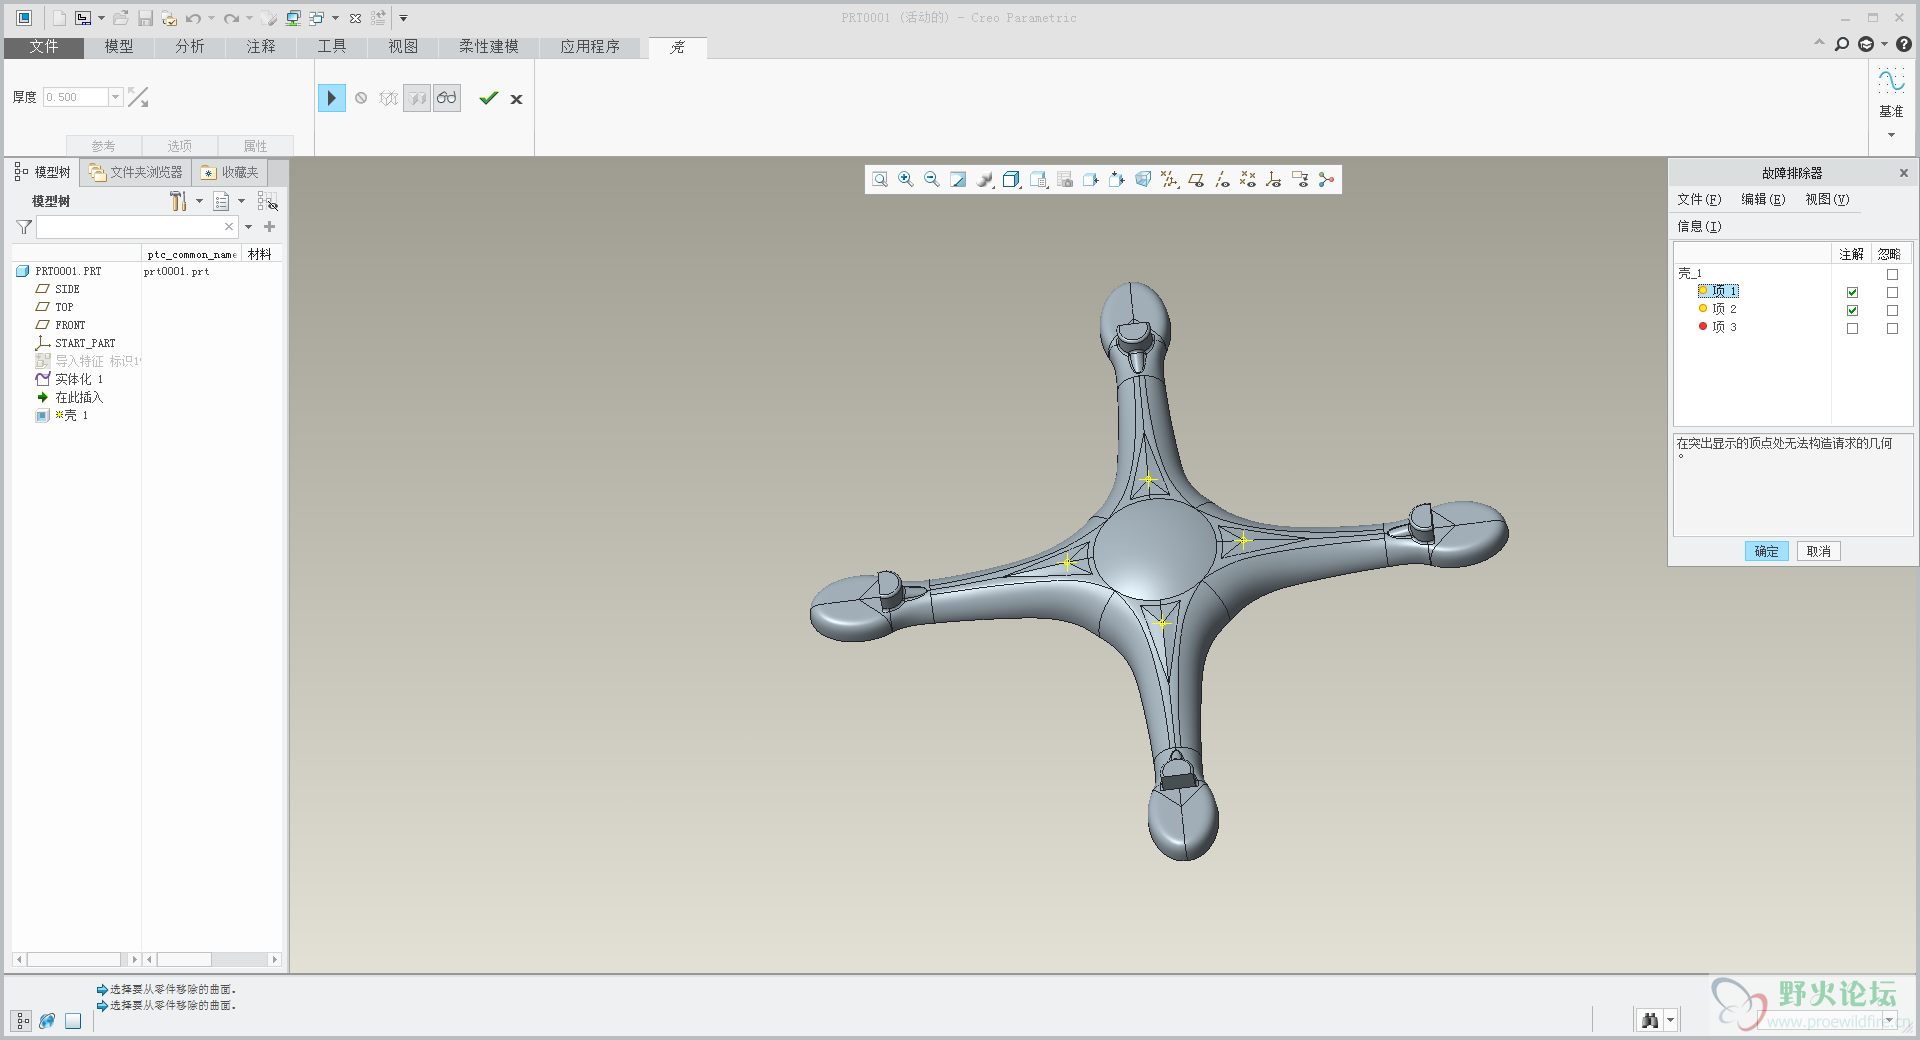Uncheck the 注解 checkbox for 项 1
The height and width of the screenshot is (1040, 1920).
1852,292
